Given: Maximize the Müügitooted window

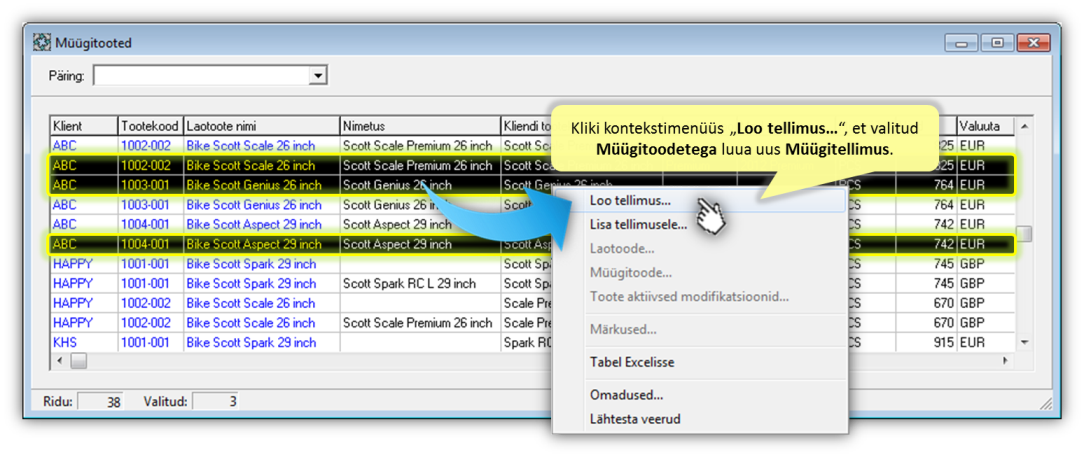Looking at the screenshot, I should point(997,43).
